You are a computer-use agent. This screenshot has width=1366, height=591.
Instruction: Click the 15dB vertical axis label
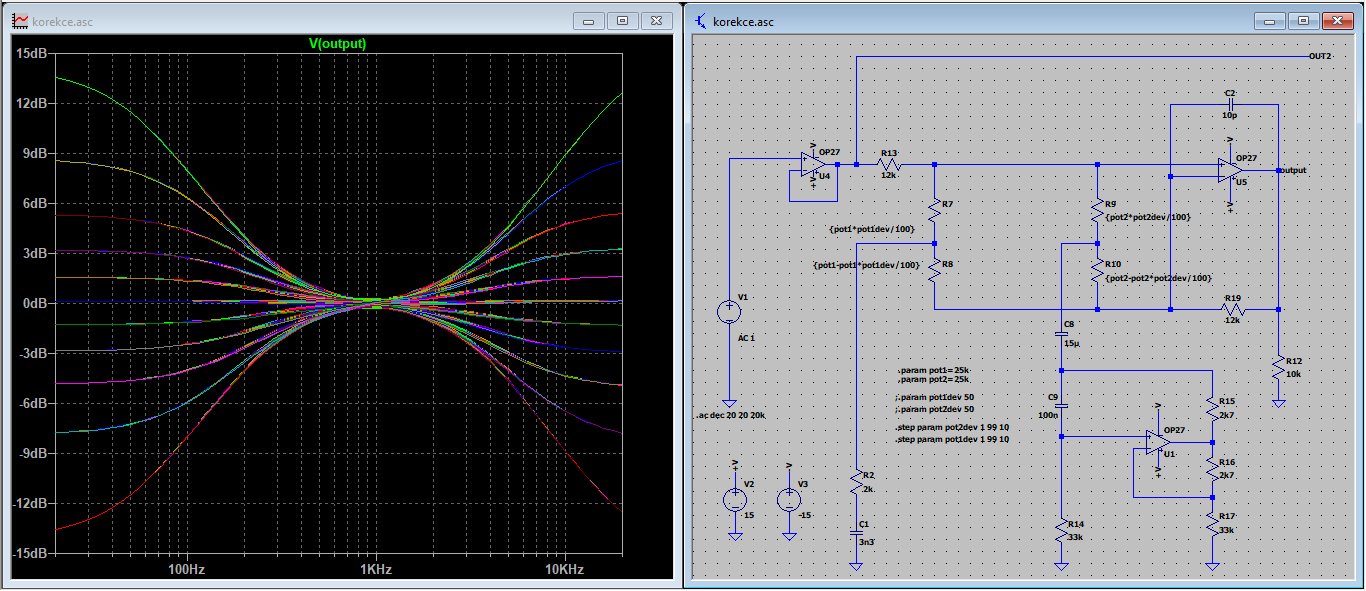click(33, 53)
